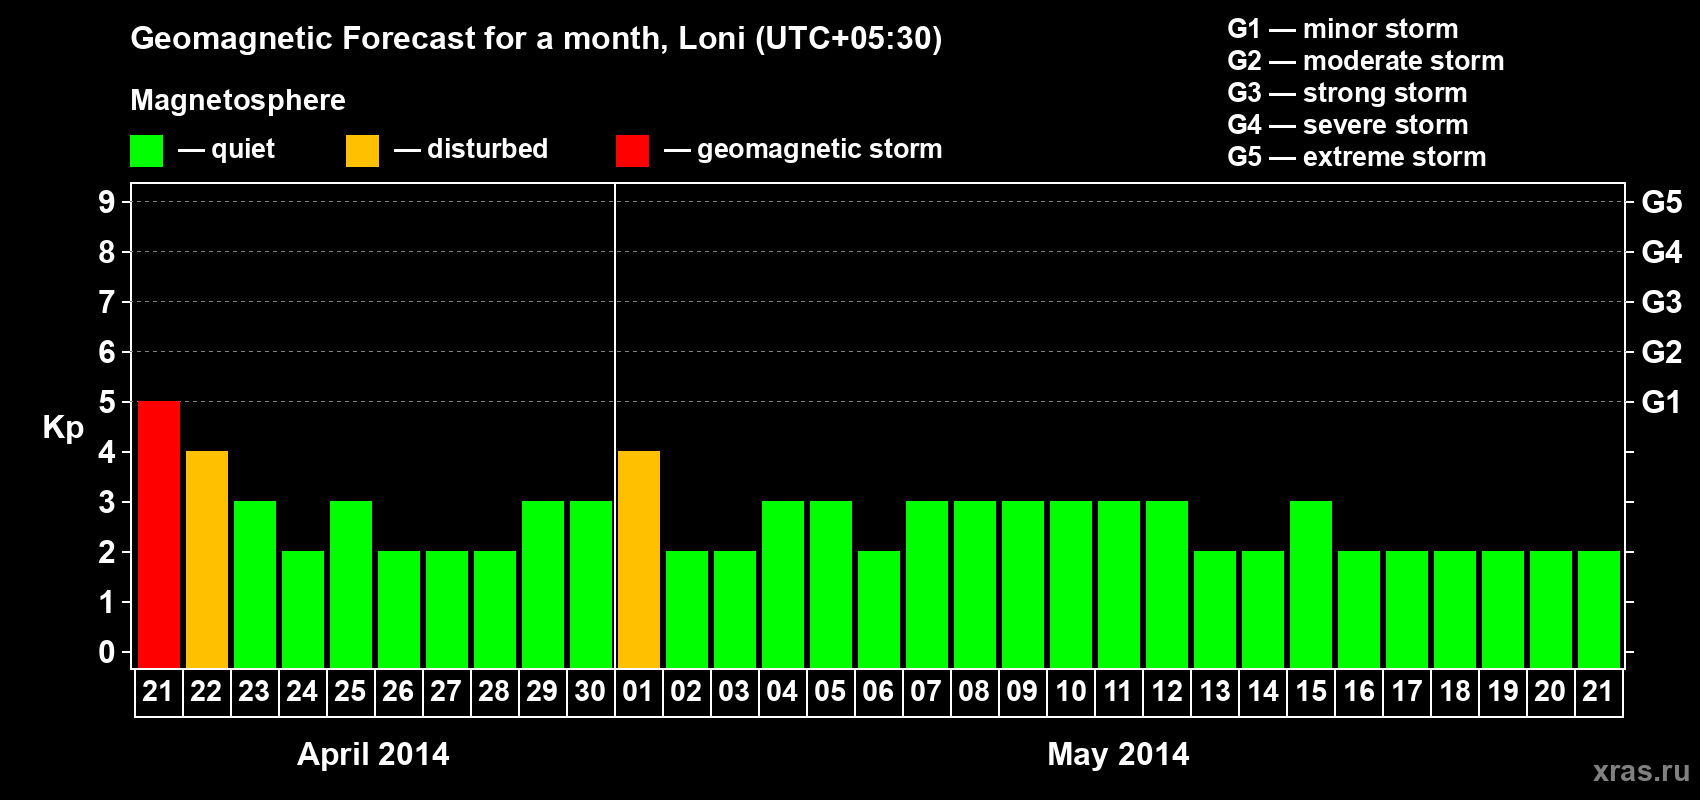
Task: Click Kp axis value 5
Action: 107,402
